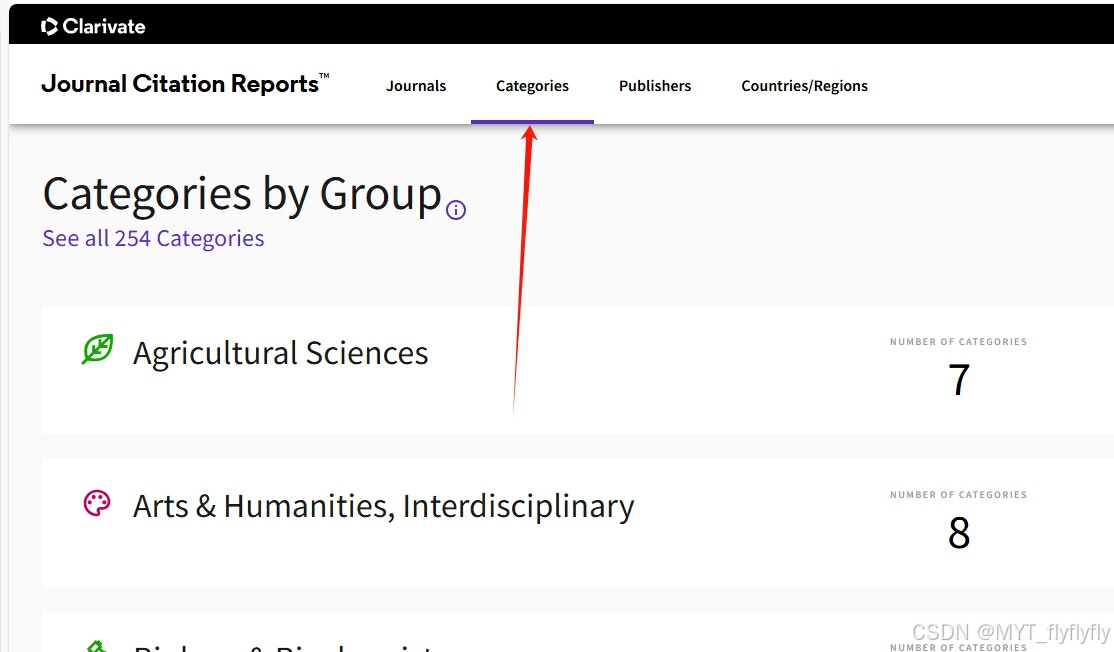The height and width of the screenshot is (652, 1114).
Task: Click the Arts & Humanities category count 8
Action: [x=958, y=533]
